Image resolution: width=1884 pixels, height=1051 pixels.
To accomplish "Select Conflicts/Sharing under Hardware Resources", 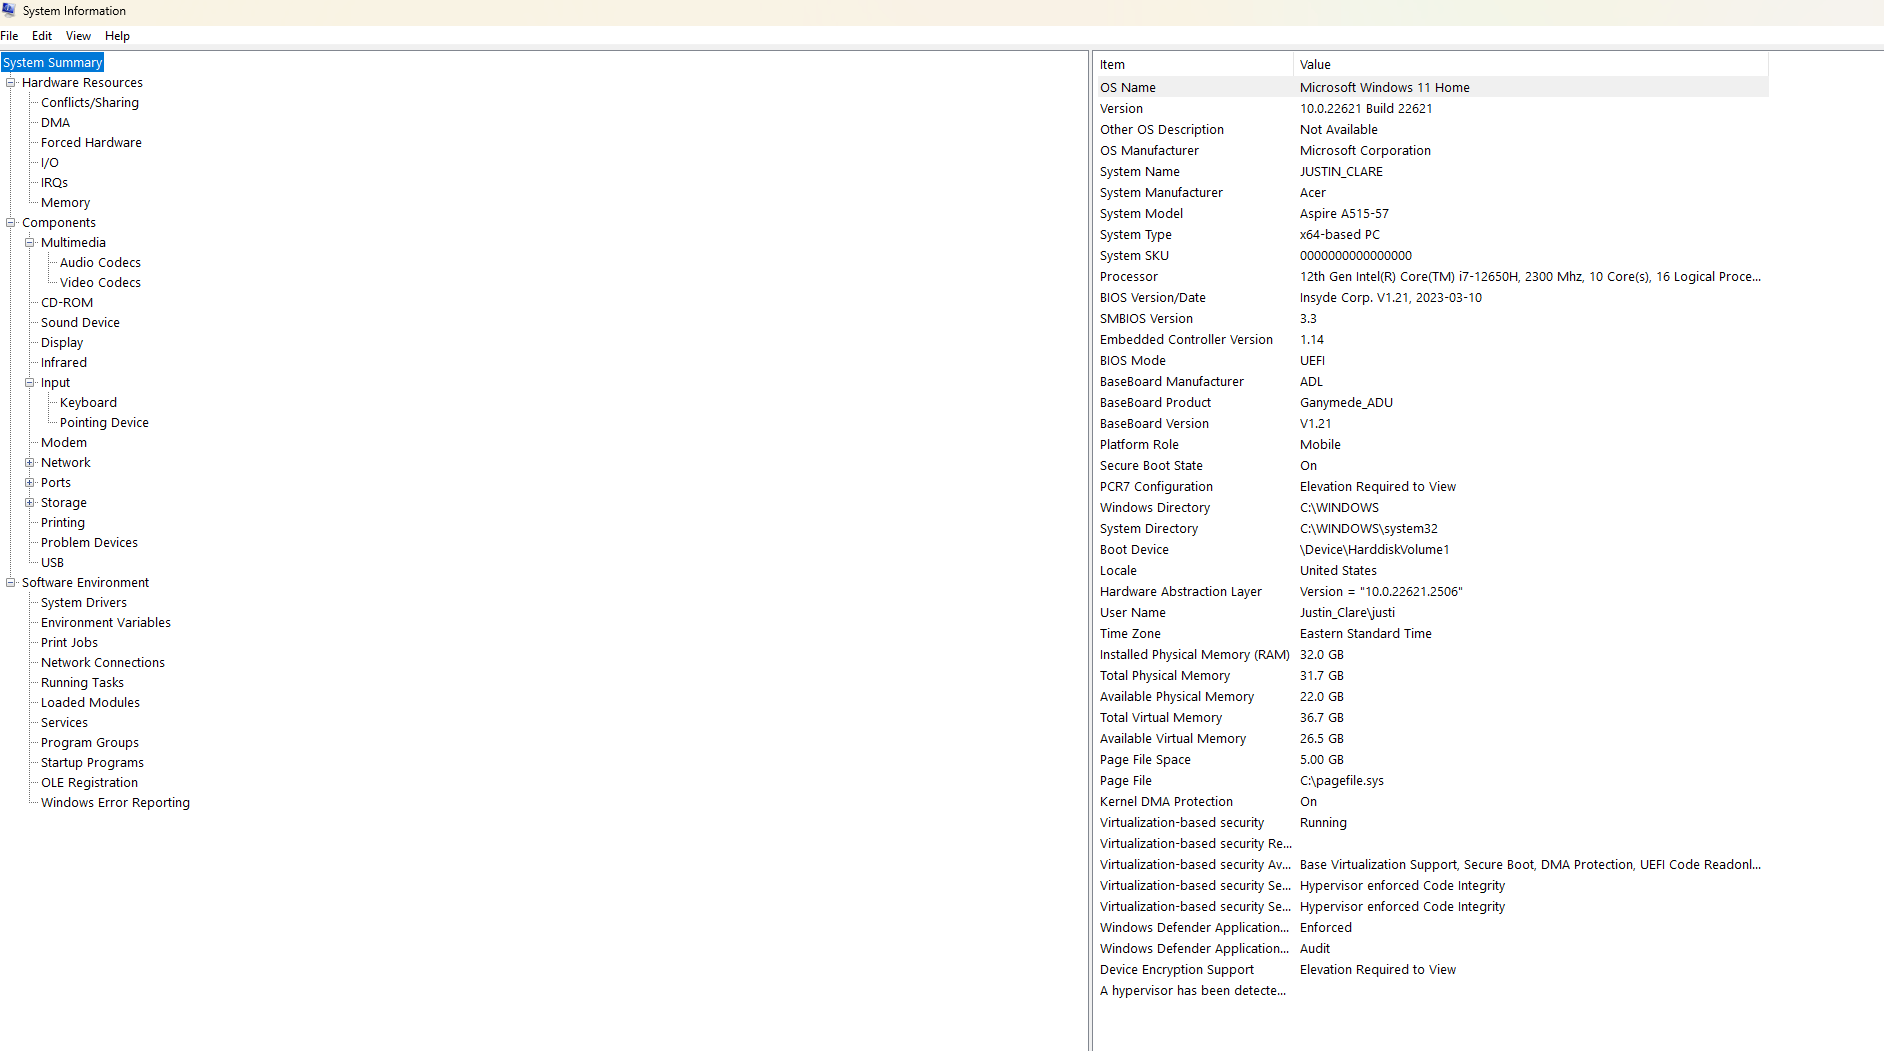I will [x=90, y=103].
